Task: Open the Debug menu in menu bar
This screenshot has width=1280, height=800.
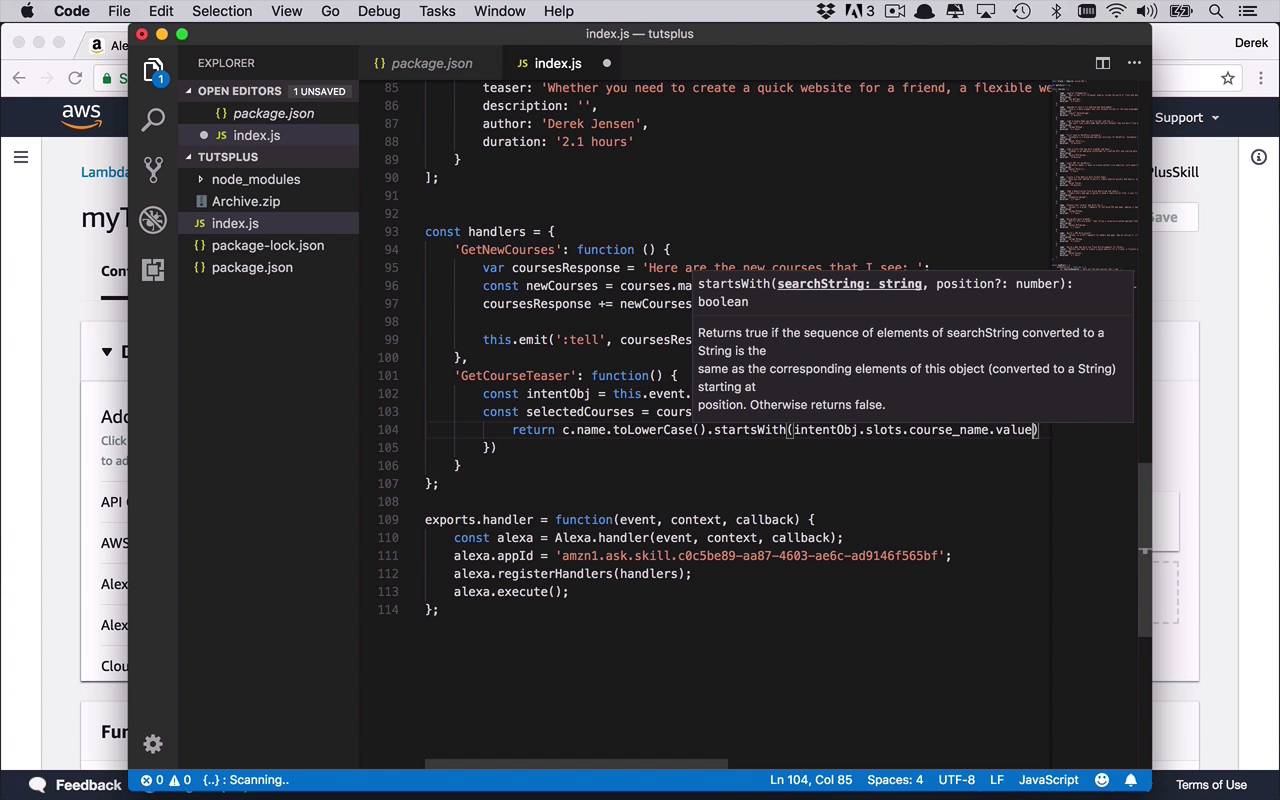Action: [379, 11]
